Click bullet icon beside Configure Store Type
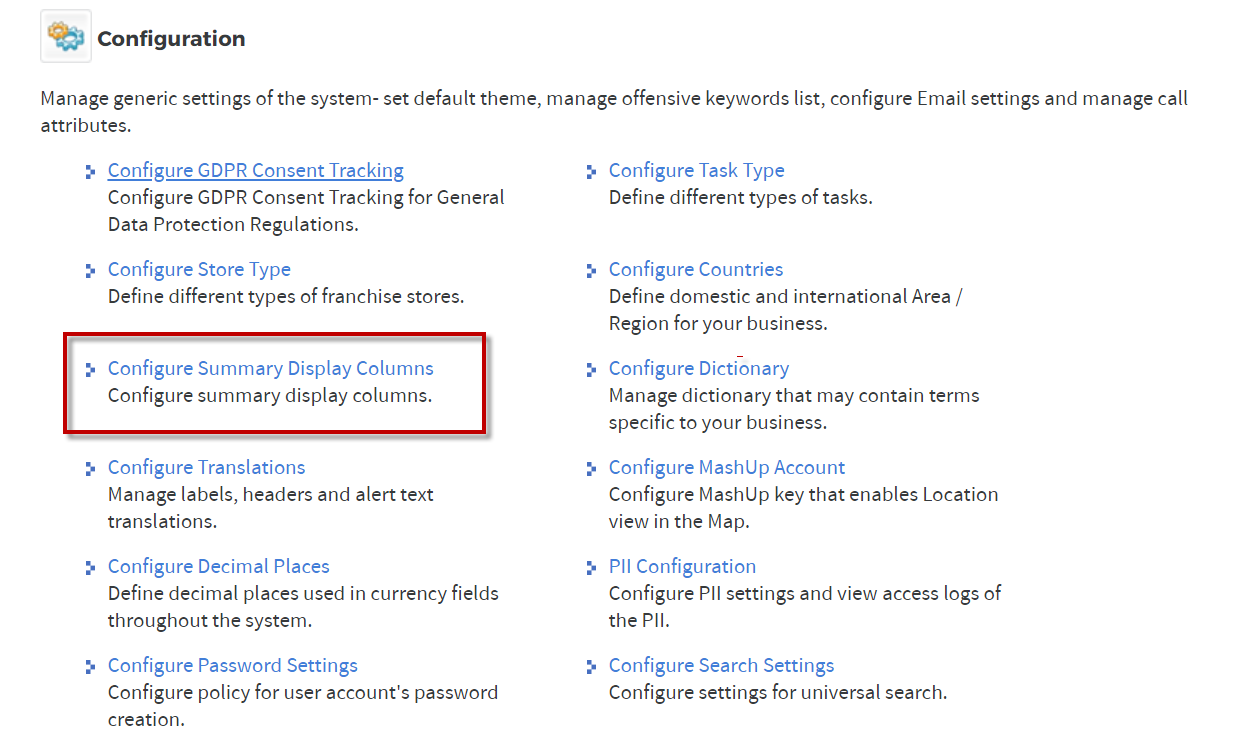This screenshot has width=1235, height=739. (91, 271)
